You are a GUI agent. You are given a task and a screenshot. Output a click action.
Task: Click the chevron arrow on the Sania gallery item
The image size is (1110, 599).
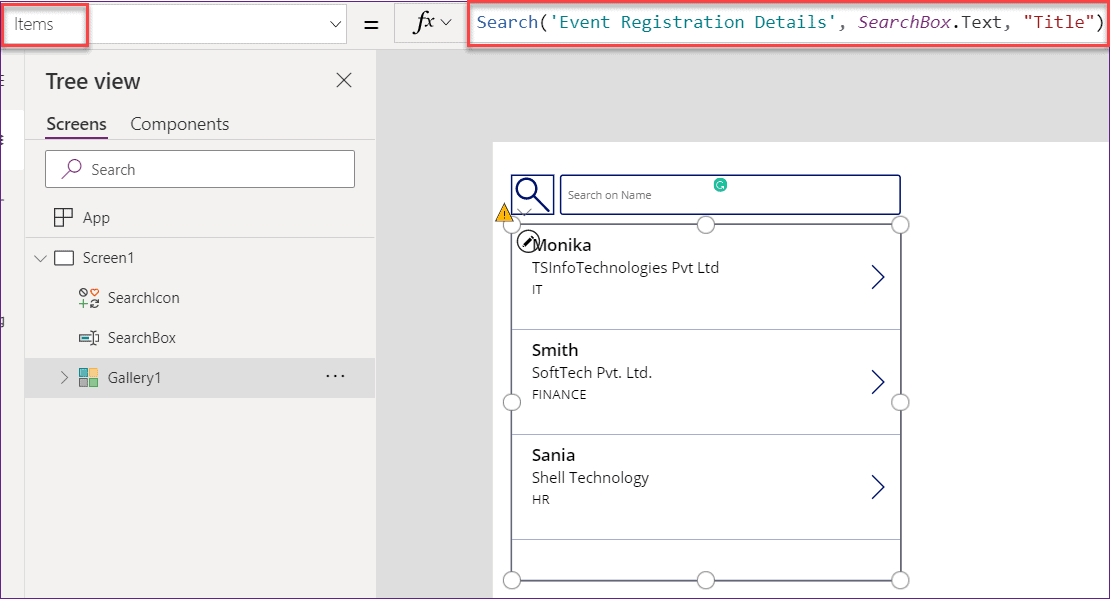(x=878, y=486)
